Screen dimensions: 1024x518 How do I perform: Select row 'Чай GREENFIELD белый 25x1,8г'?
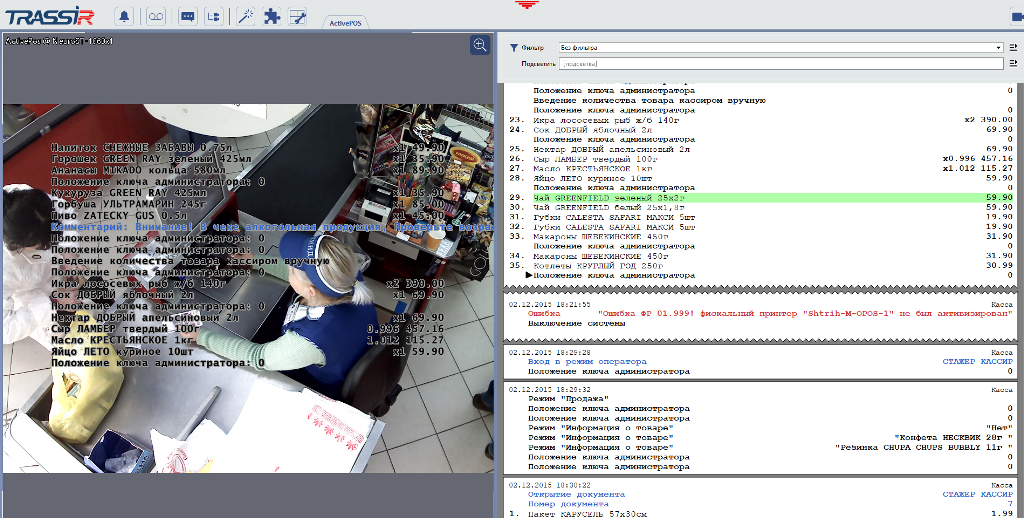tap(761, 207)
